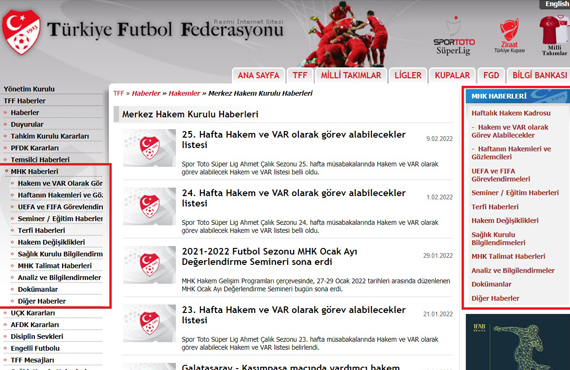This screenshot has width=570, height=370.
Task: Open the FGD tab
Action: (x=491, y=75)
